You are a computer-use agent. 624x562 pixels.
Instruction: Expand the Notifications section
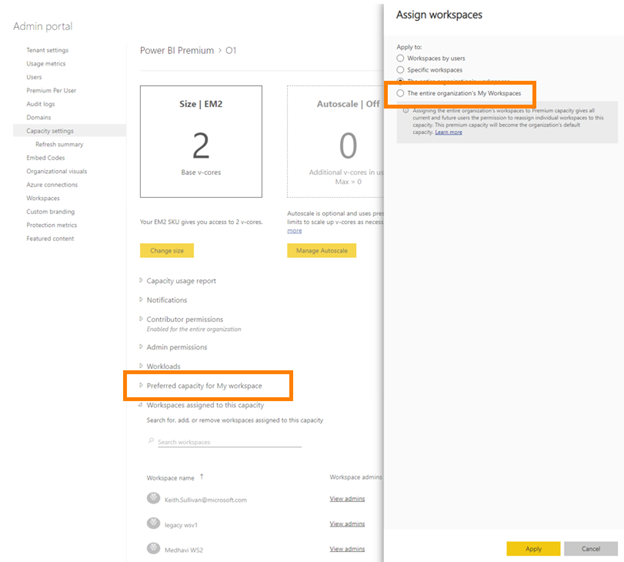141,300
